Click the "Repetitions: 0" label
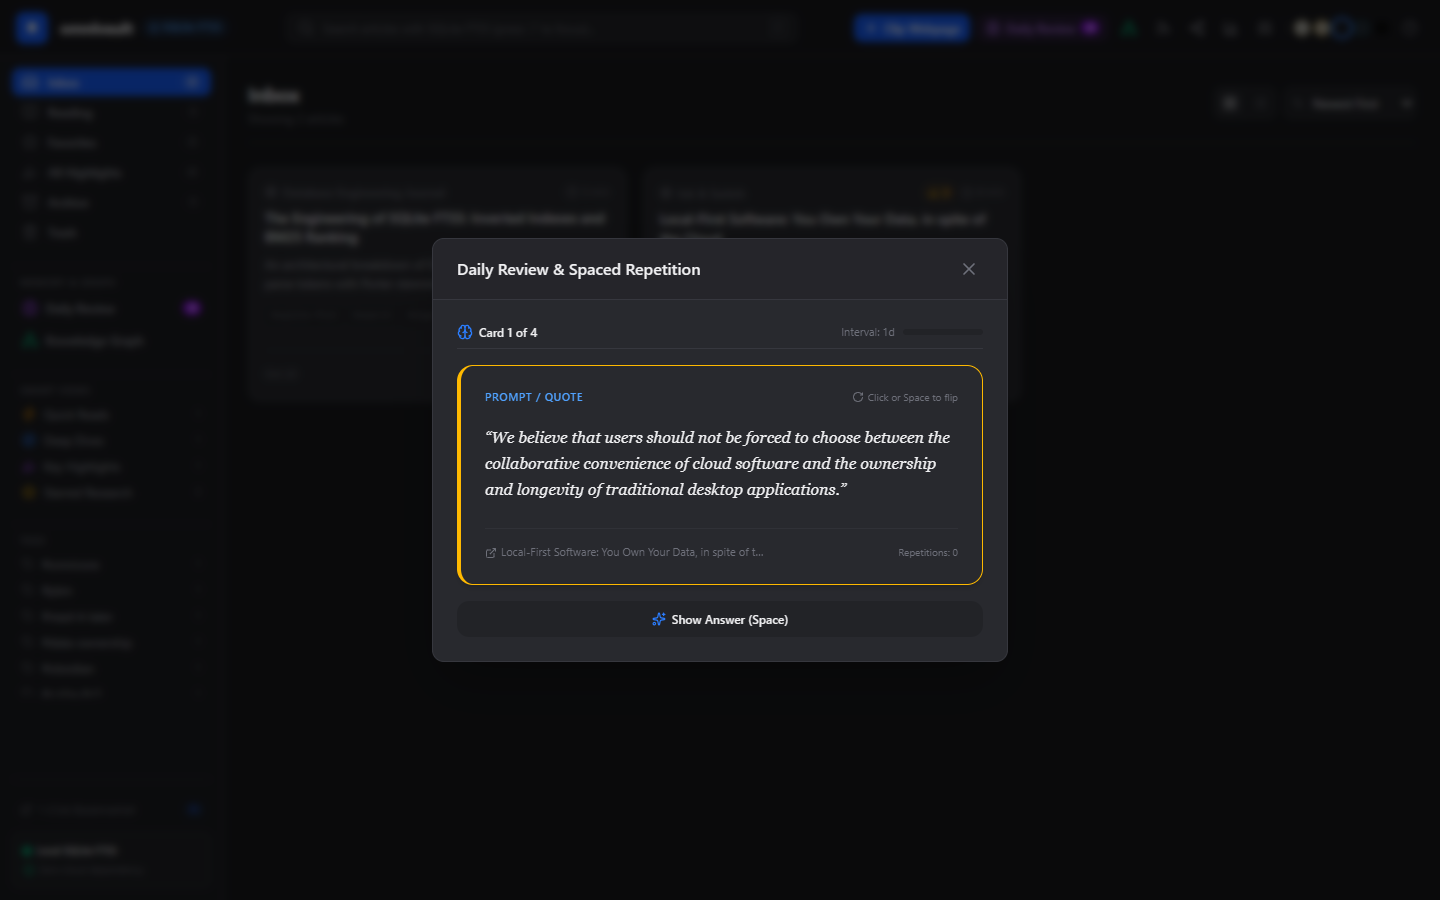This screenshot has height=900, width=1440. tap(927, 553)
